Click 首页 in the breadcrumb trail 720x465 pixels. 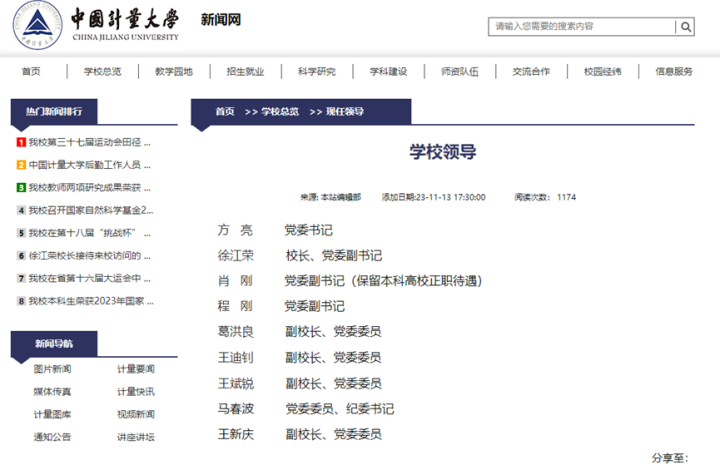click(x=225, y=111)
